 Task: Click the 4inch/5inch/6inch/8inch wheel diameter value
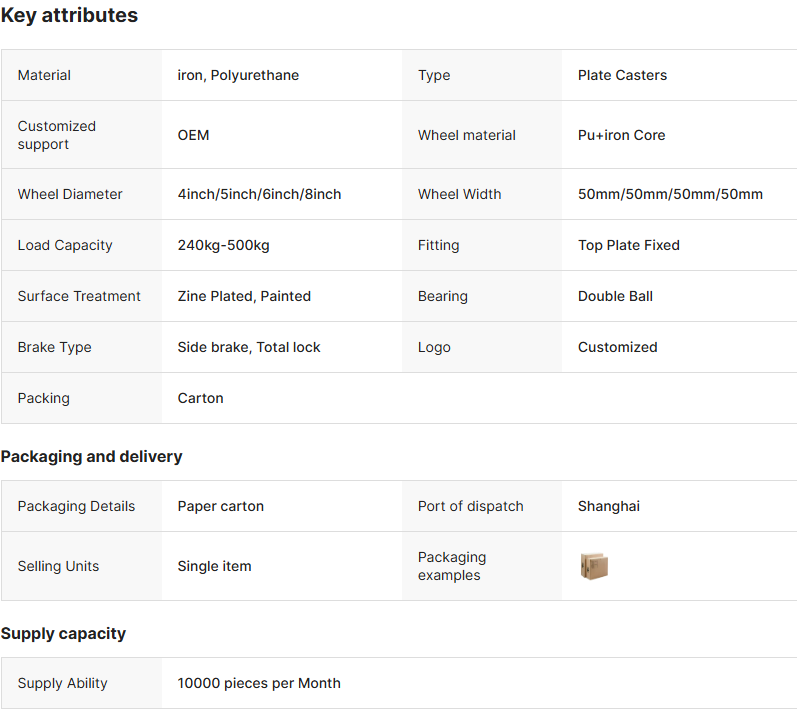(x=259, y=195)
